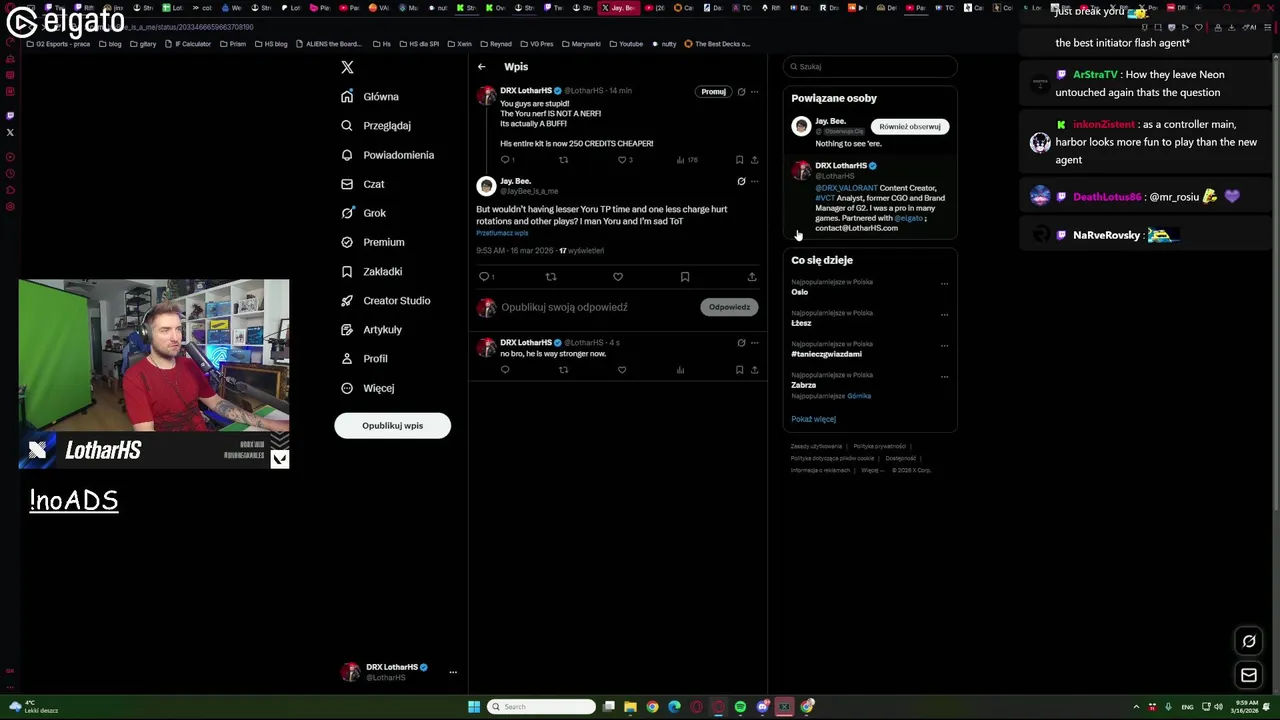Open the #tanieczgwiazdami trend
This screenshot has height=720, width=1280.
click(x=826, y=354)
